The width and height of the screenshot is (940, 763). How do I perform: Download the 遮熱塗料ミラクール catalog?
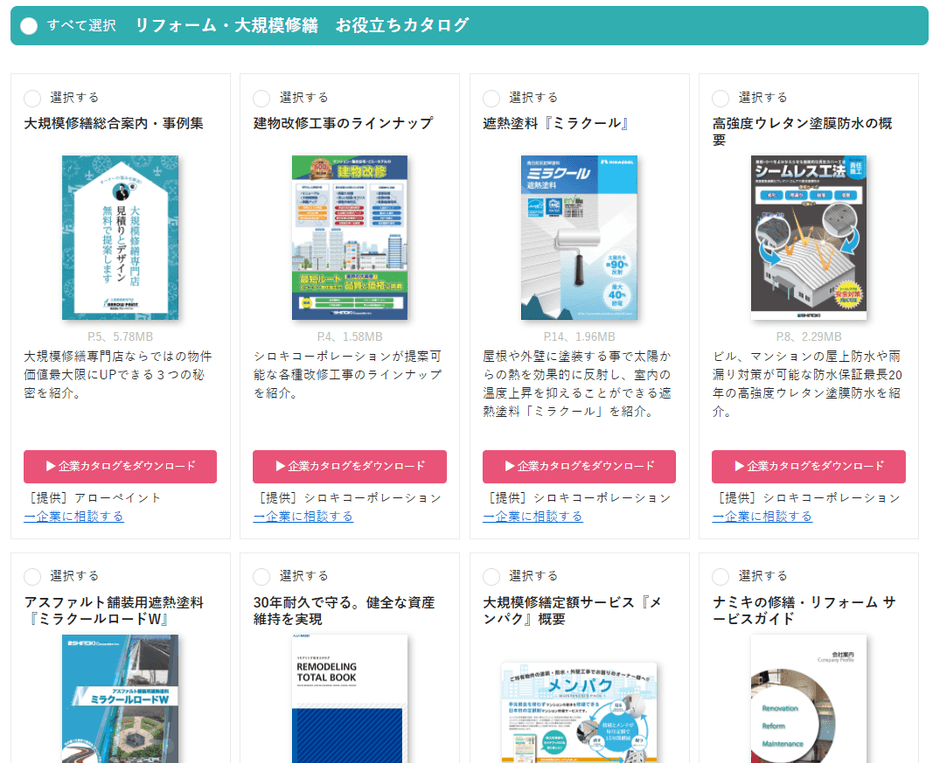coord(579,466)
